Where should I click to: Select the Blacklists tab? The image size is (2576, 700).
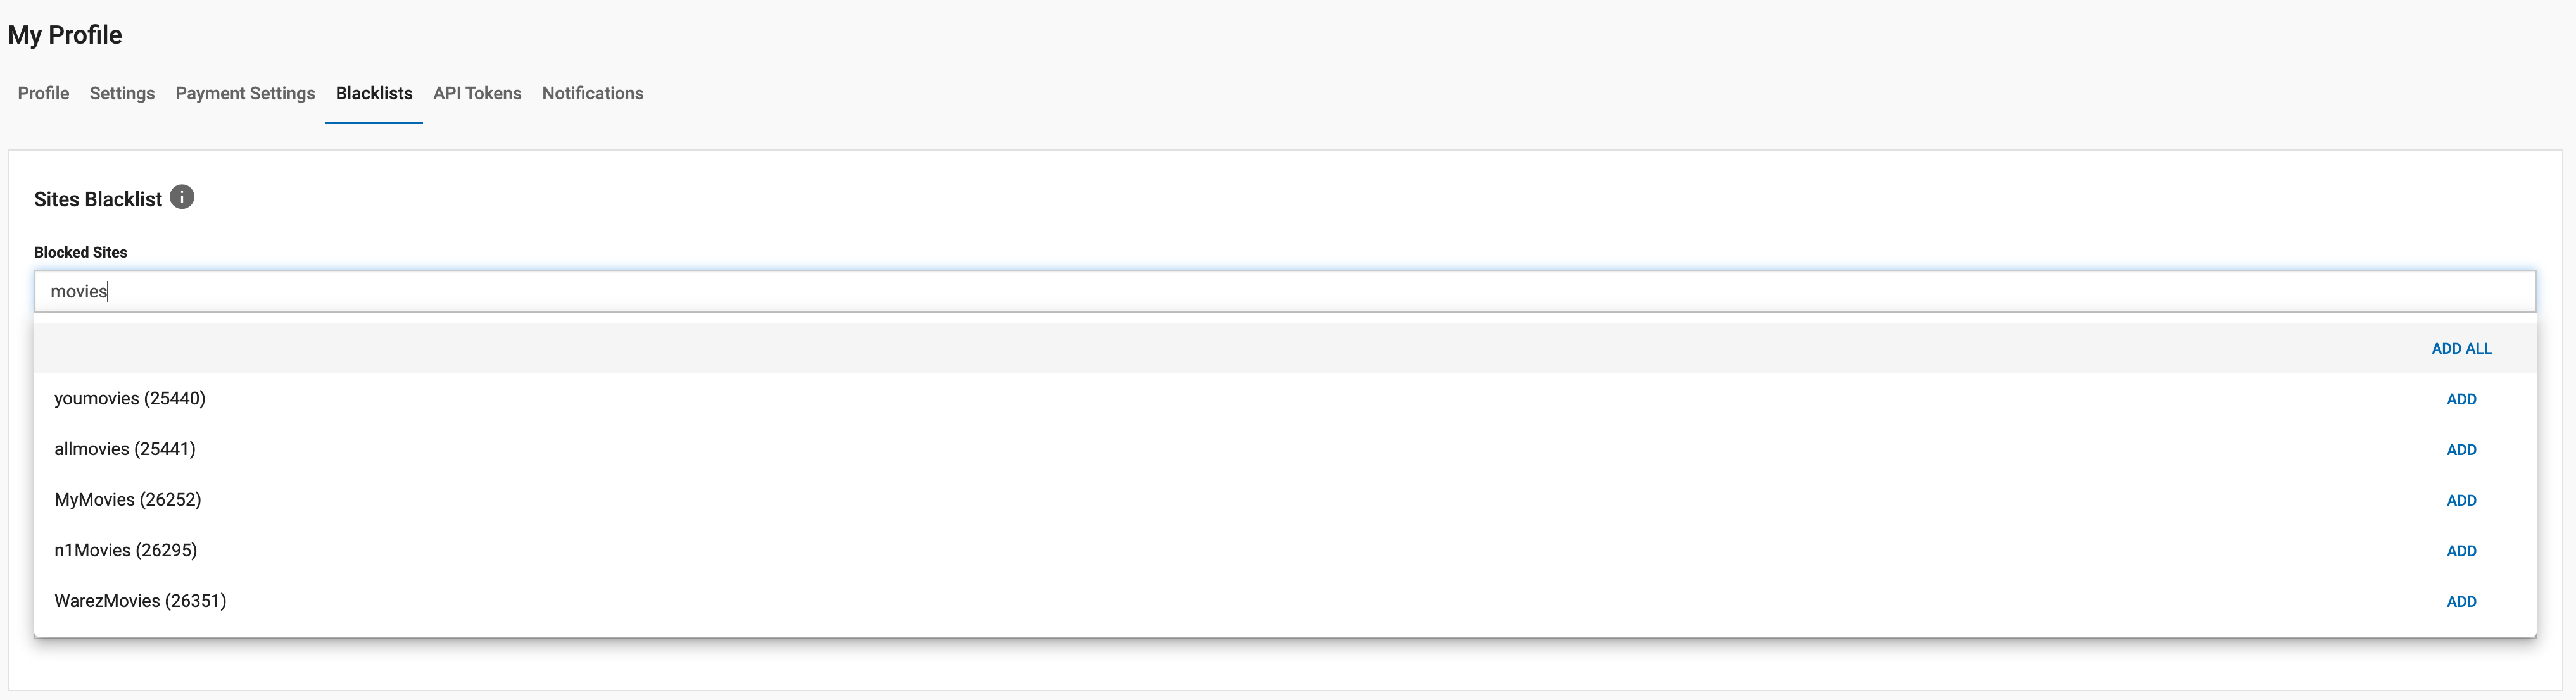pos(374,93)
